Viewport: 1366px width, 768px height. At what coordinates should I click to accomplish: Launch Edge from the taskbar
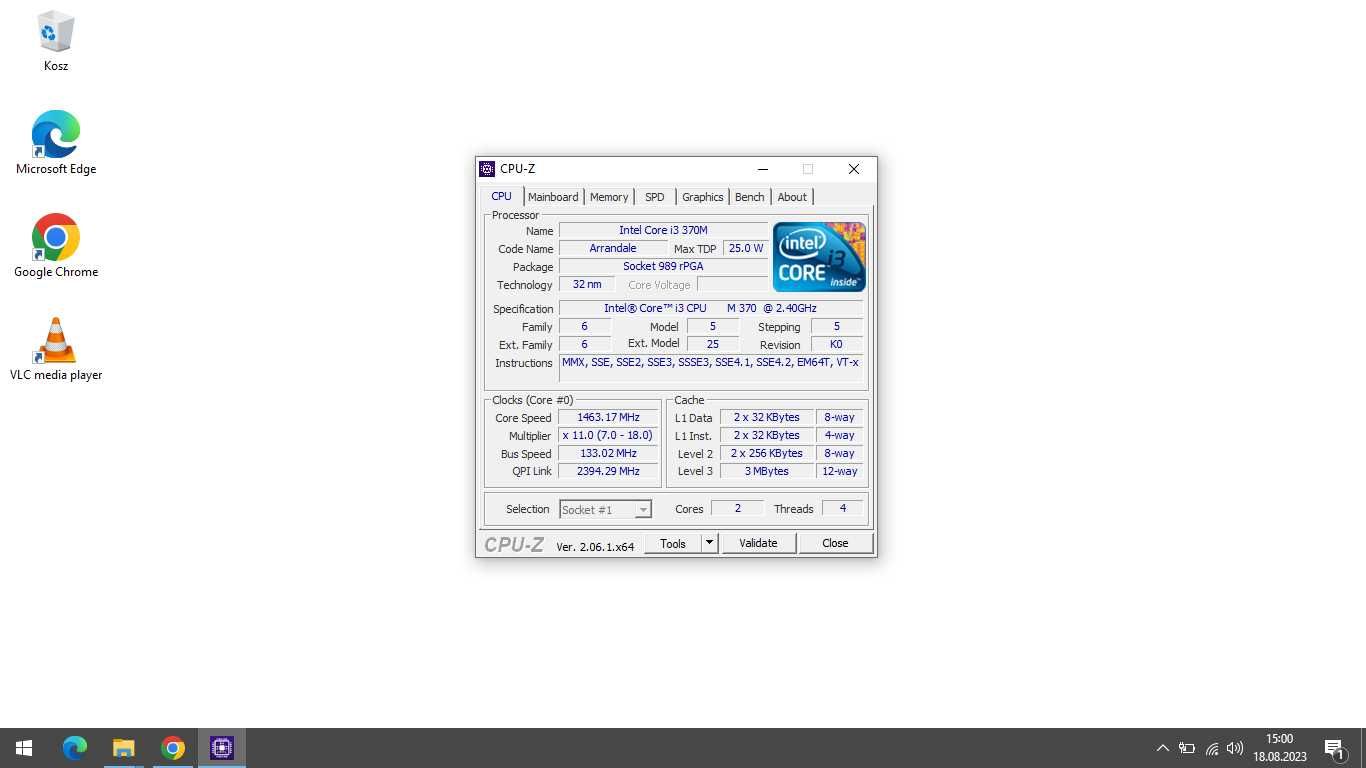(x=75, y=748)
